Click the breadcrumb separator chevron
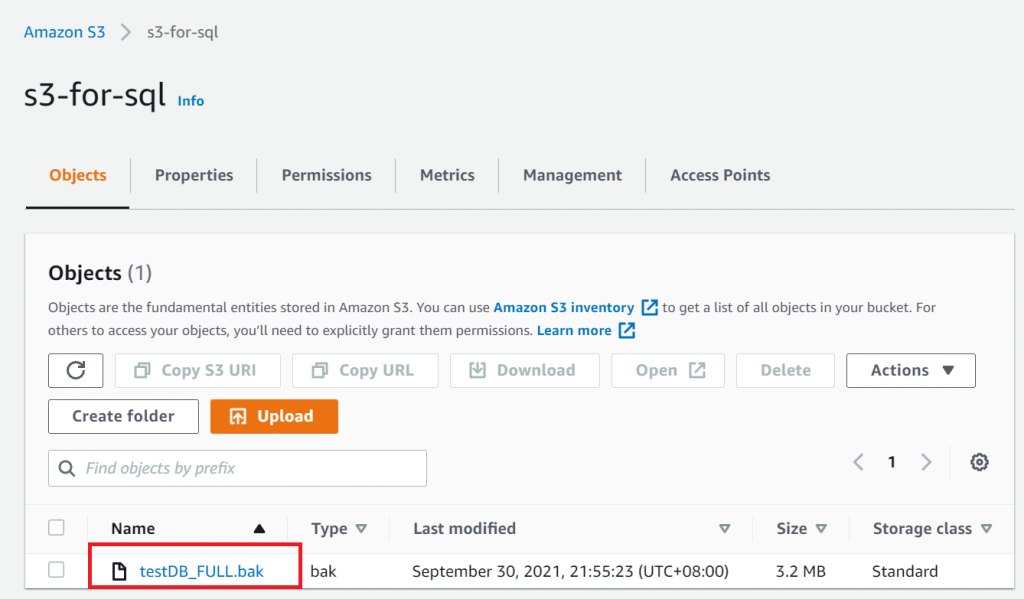1024x599 pixels. [125, 32]
